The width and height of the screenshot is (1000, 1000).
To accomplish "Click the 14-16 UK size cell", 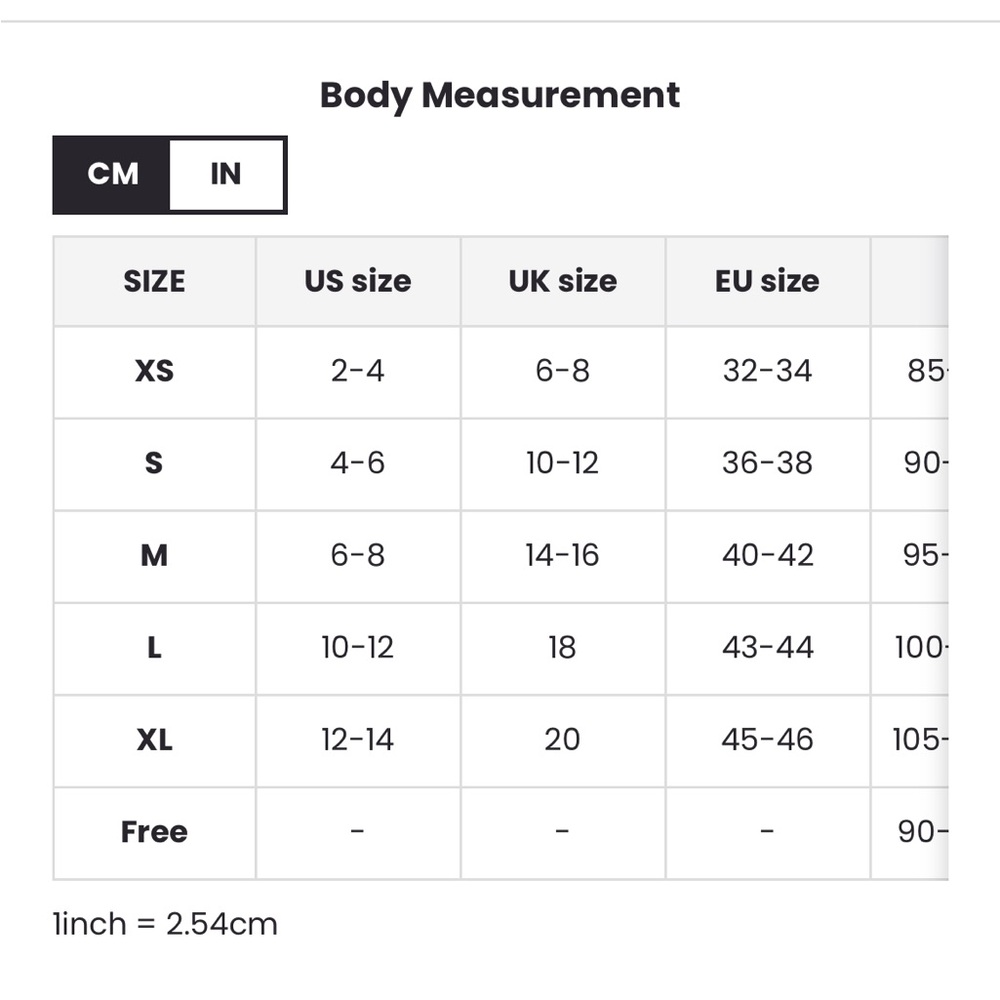I will pos(562,556).
